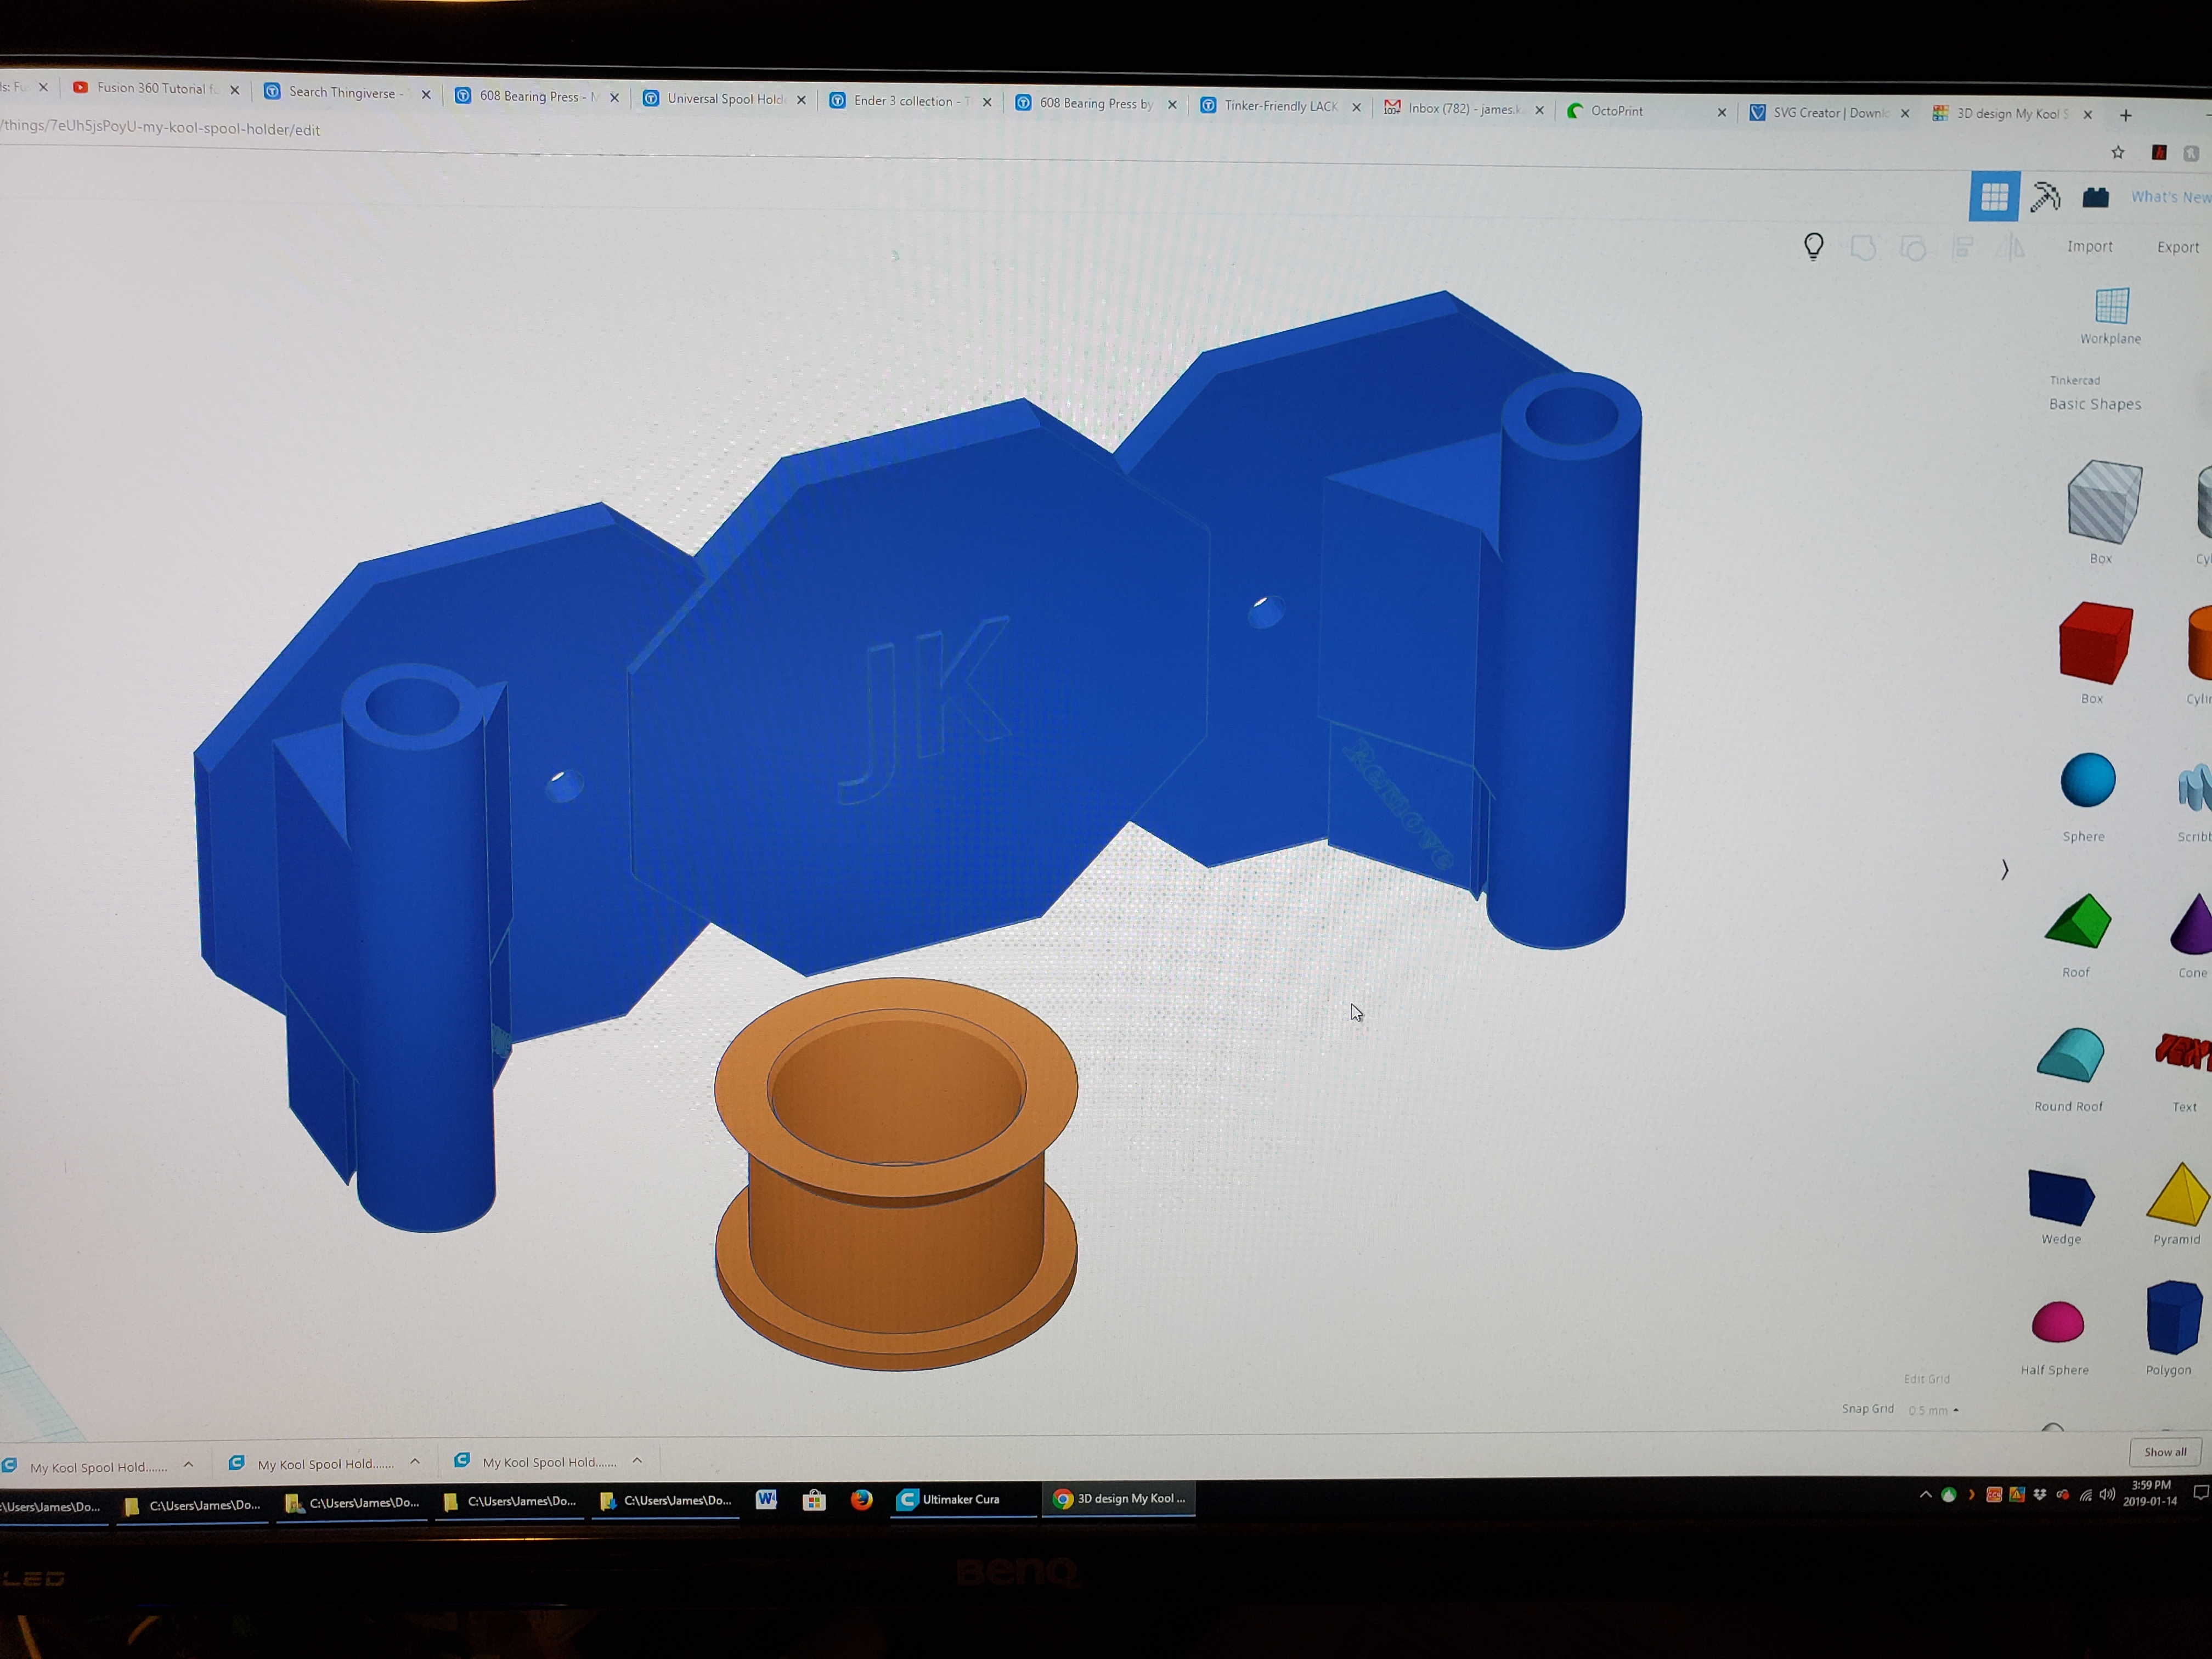The image size is (2212, 1659).
Task: Open the Bricks lego mode icon
Action: click(x=2096, y=197)
